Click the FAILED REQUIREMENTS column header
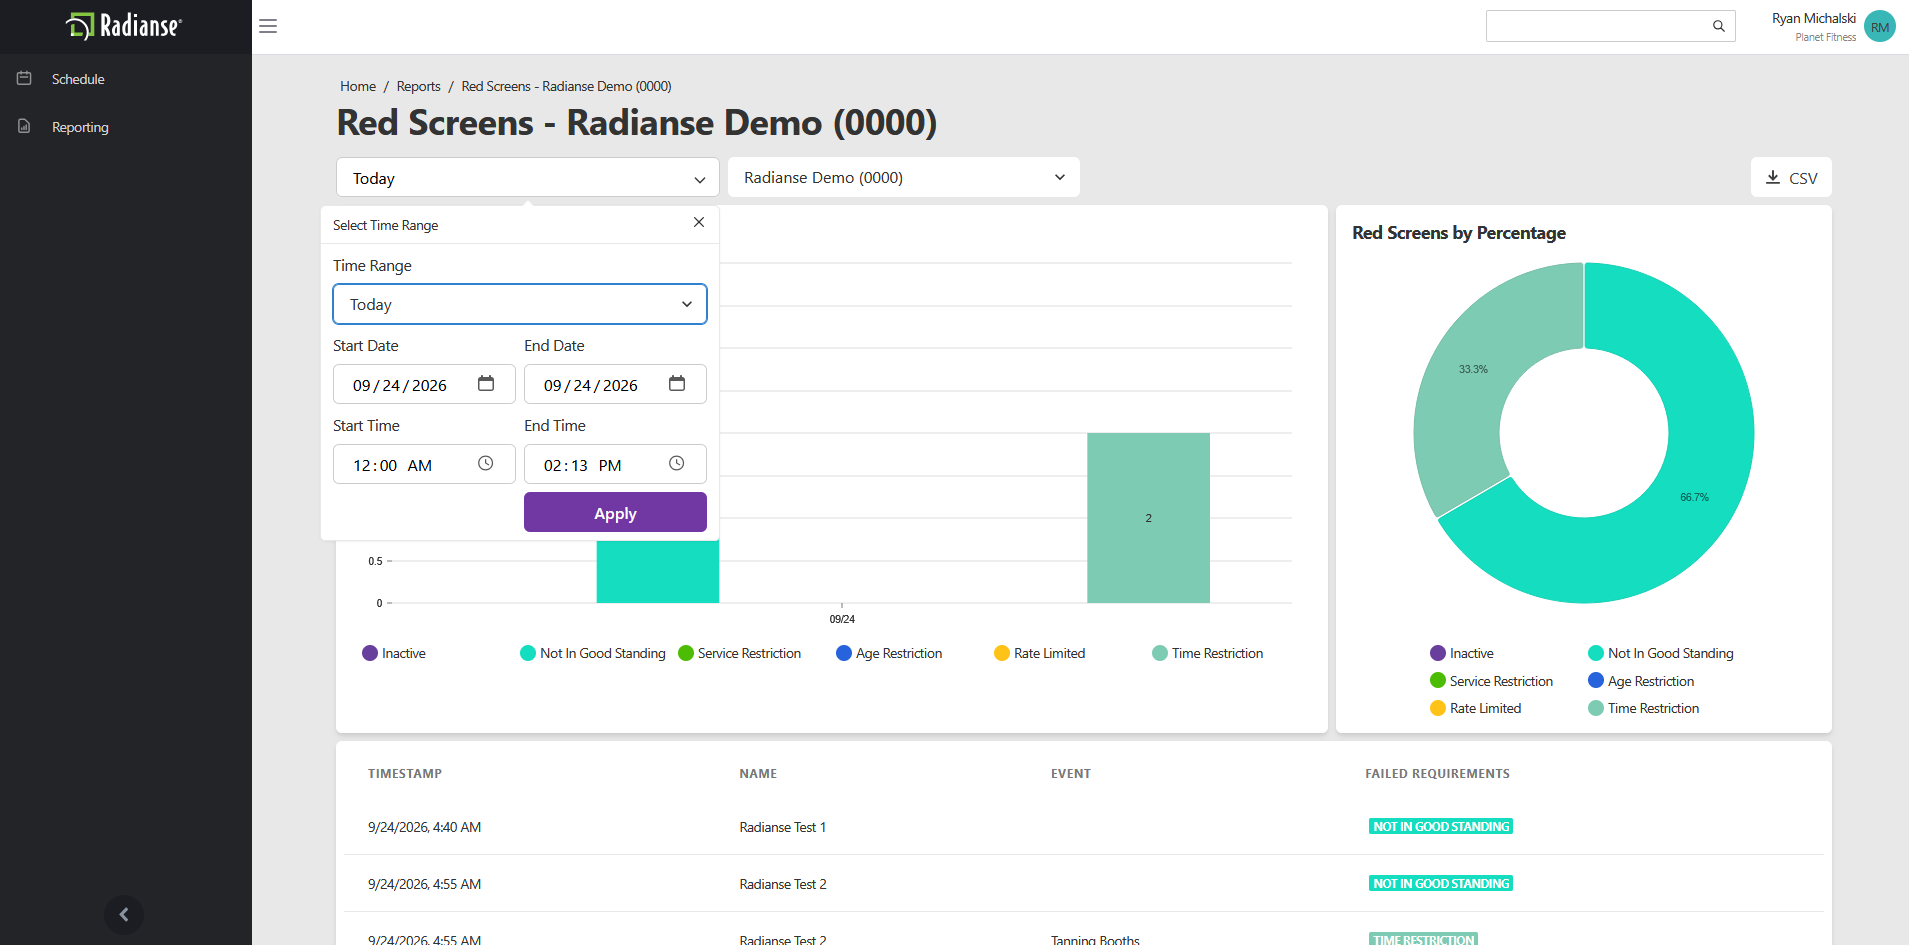This screenshot has width=1909, height=945. 1438,773
